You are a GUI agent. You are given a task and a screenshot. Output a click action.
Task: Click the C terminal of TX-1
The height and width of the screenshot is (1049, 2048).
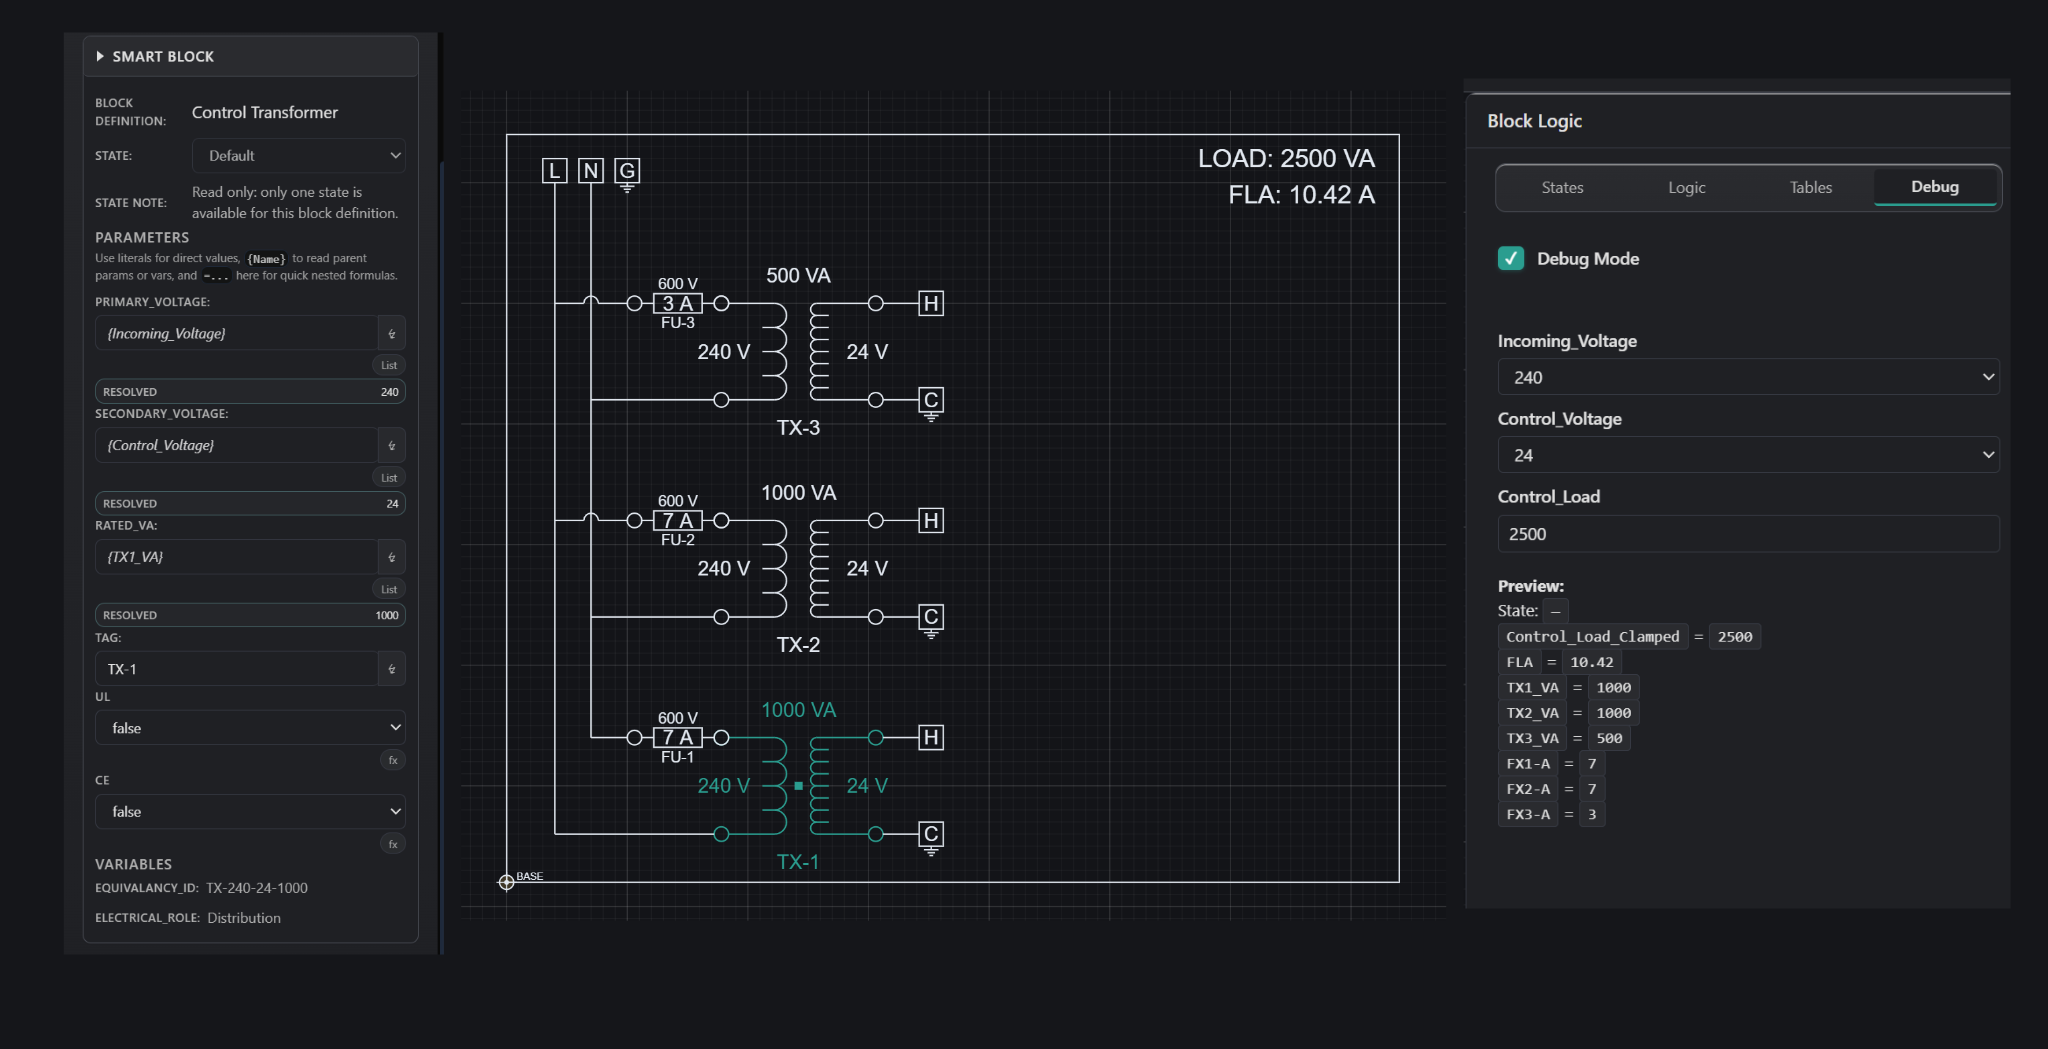tap(931, 837)
